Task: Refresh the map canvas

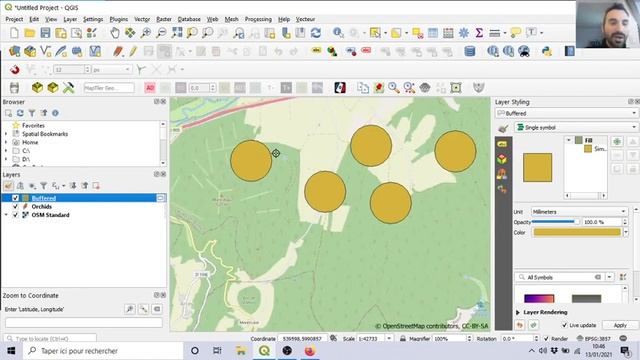Action: click(316, 33)
